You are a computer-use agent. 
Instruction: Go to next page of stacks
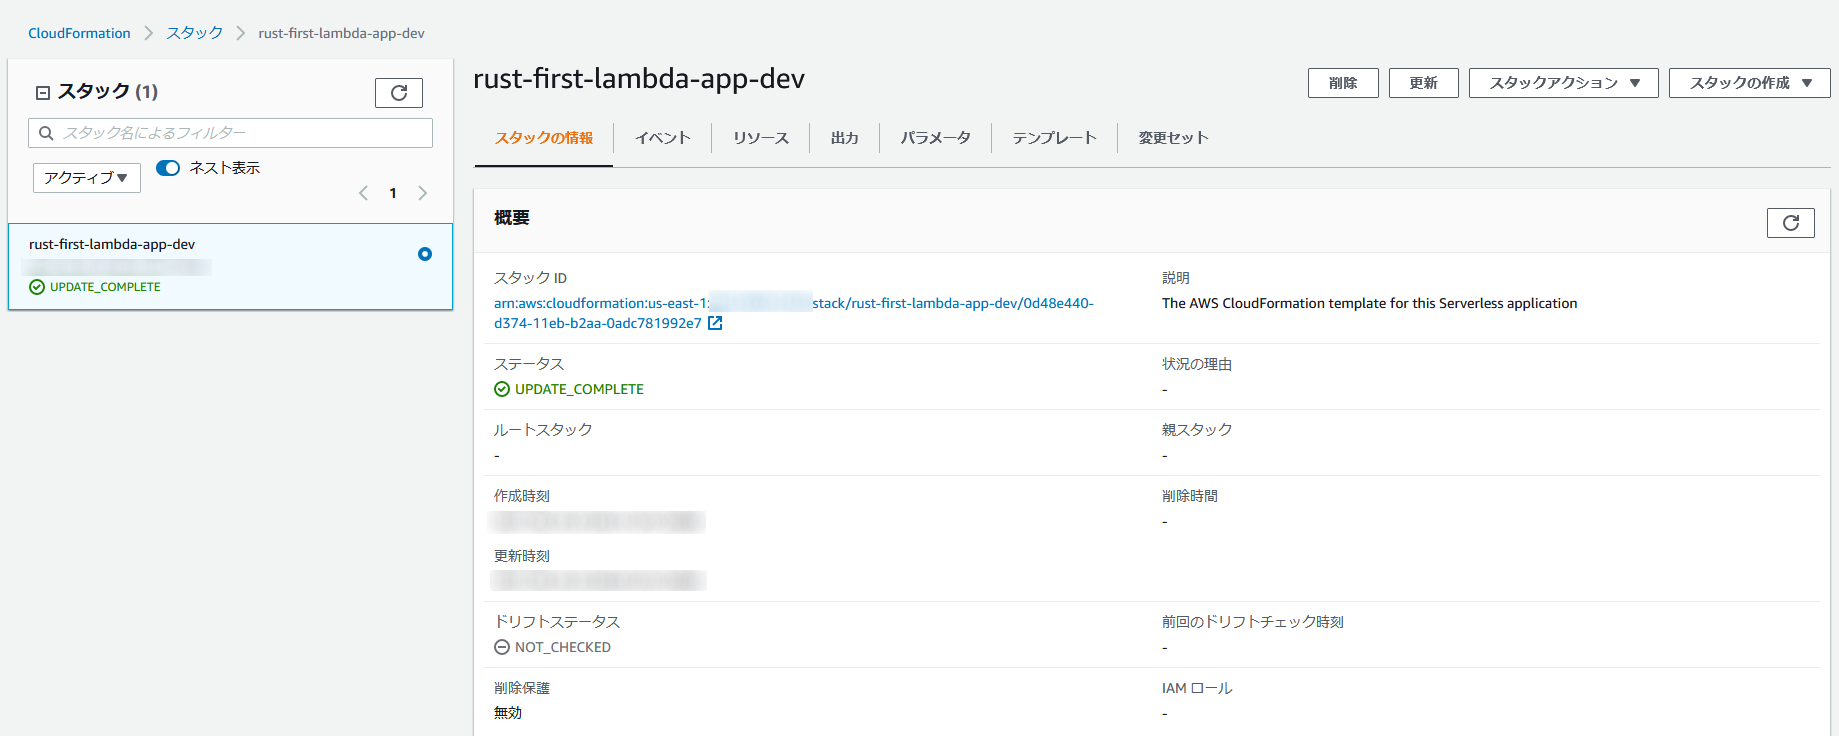pos(423,193)
